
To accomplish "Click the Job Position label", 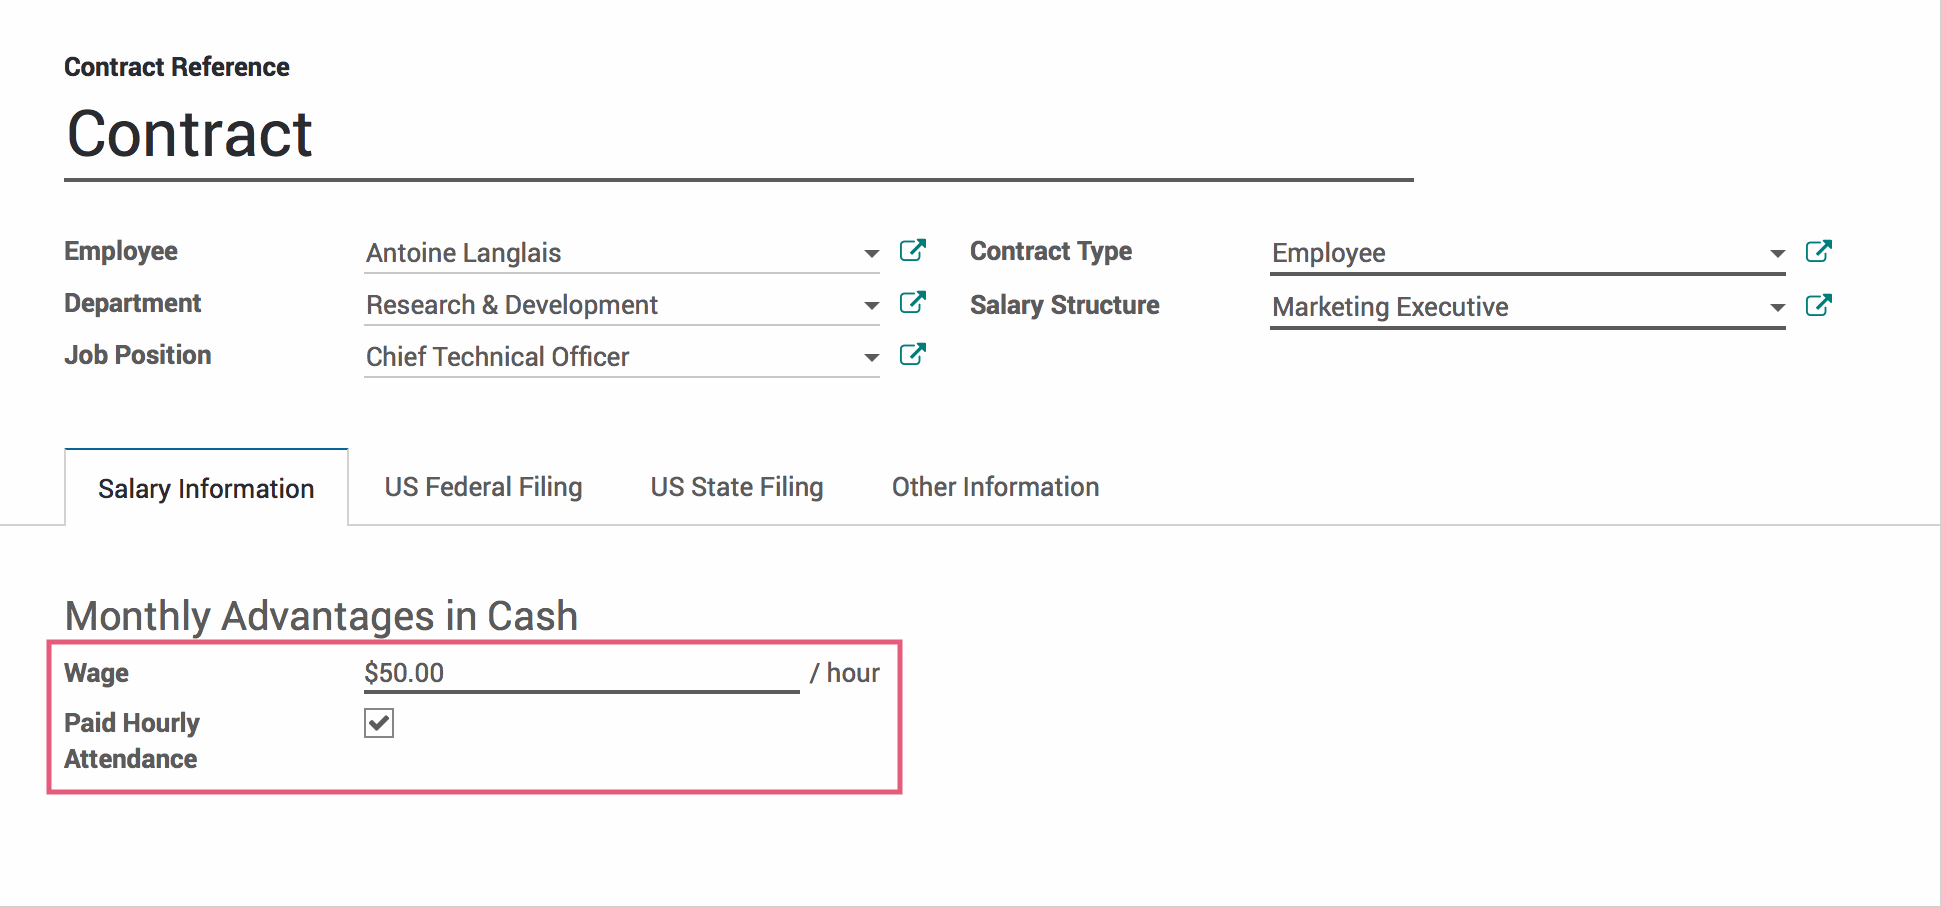I will coord(138,355).
